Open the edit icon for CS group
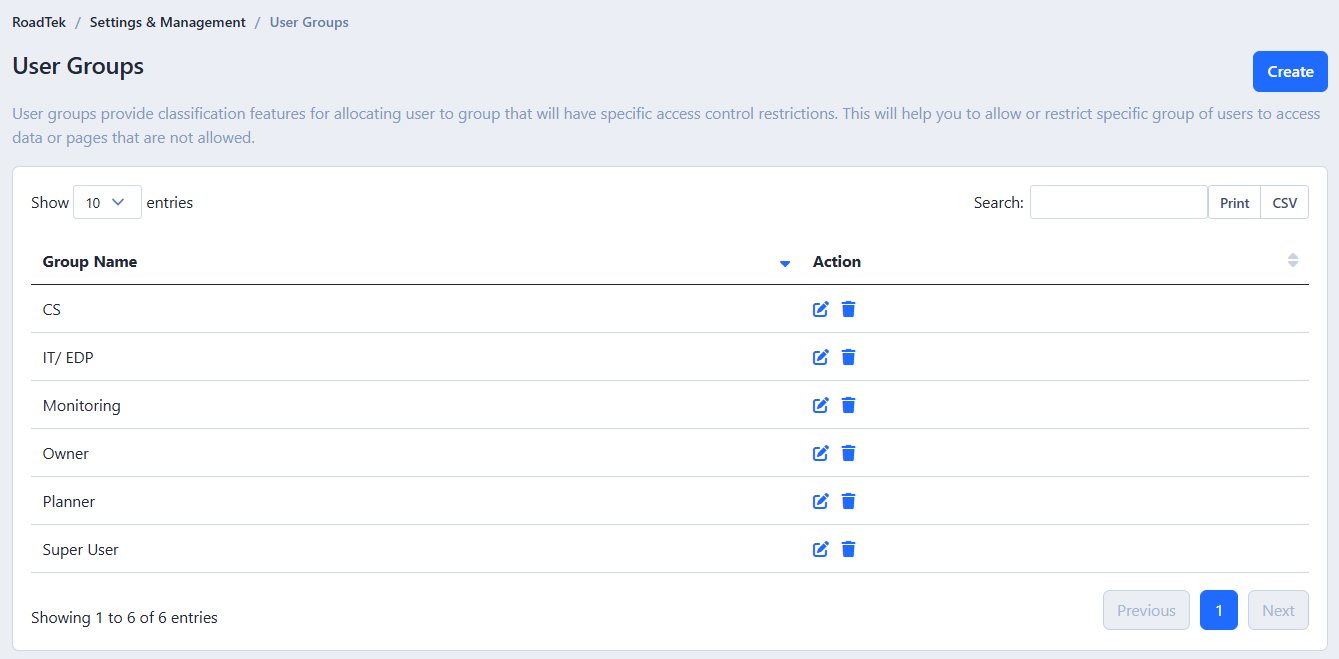Screen dimensions: 1339x659 820,309
